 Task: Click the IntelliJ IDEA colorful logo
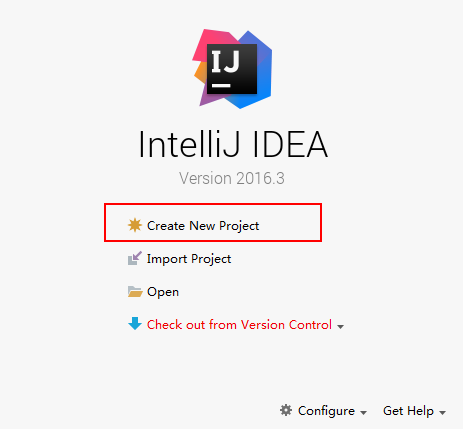[232, 69]
